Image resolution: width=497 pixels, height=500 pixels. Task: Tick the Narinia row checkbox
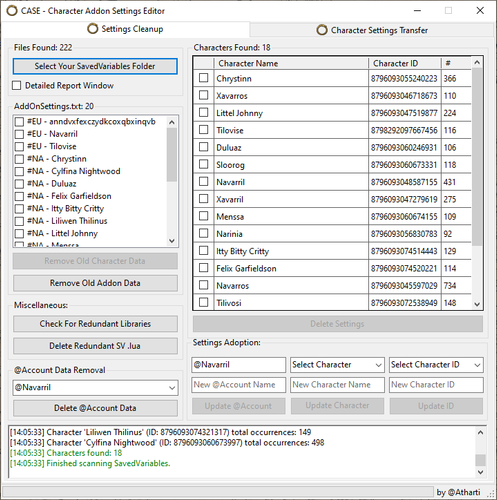pos(204,233)
